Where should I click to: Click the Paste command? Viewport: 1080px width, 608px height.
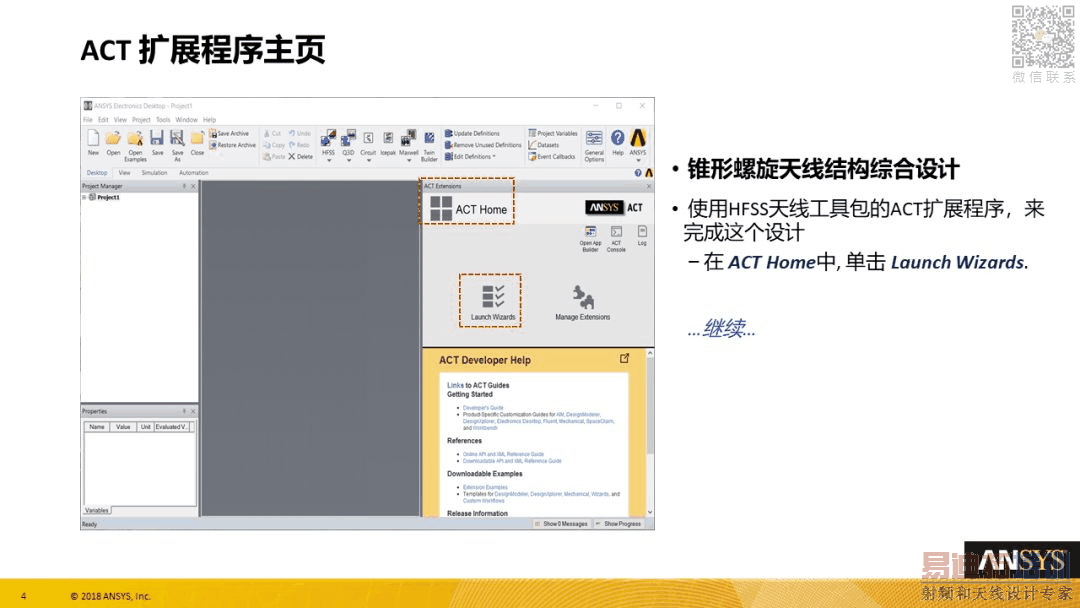coord(274,156)
